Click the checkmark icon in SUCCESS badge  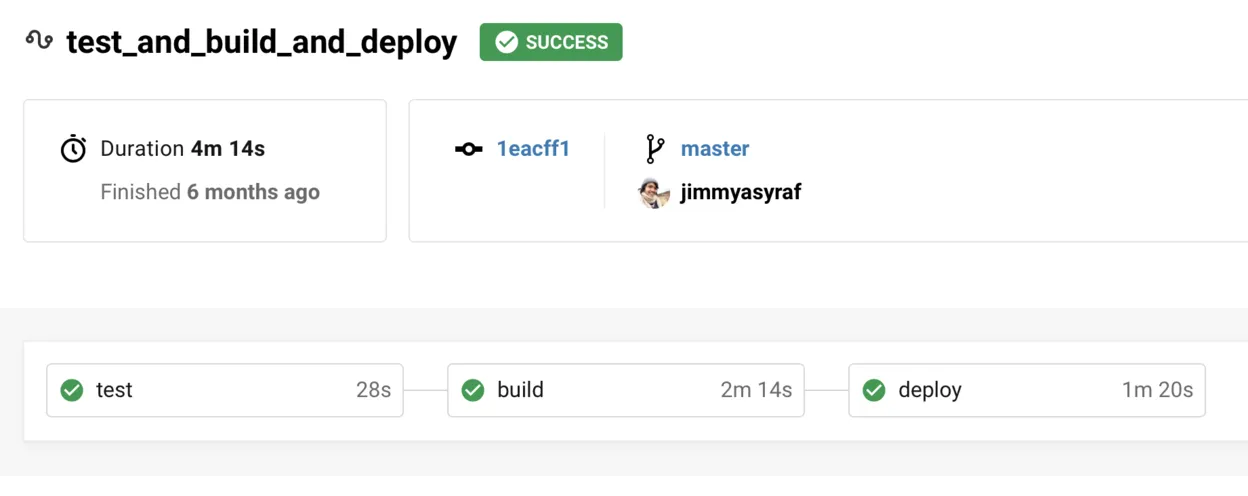point(507,42)
